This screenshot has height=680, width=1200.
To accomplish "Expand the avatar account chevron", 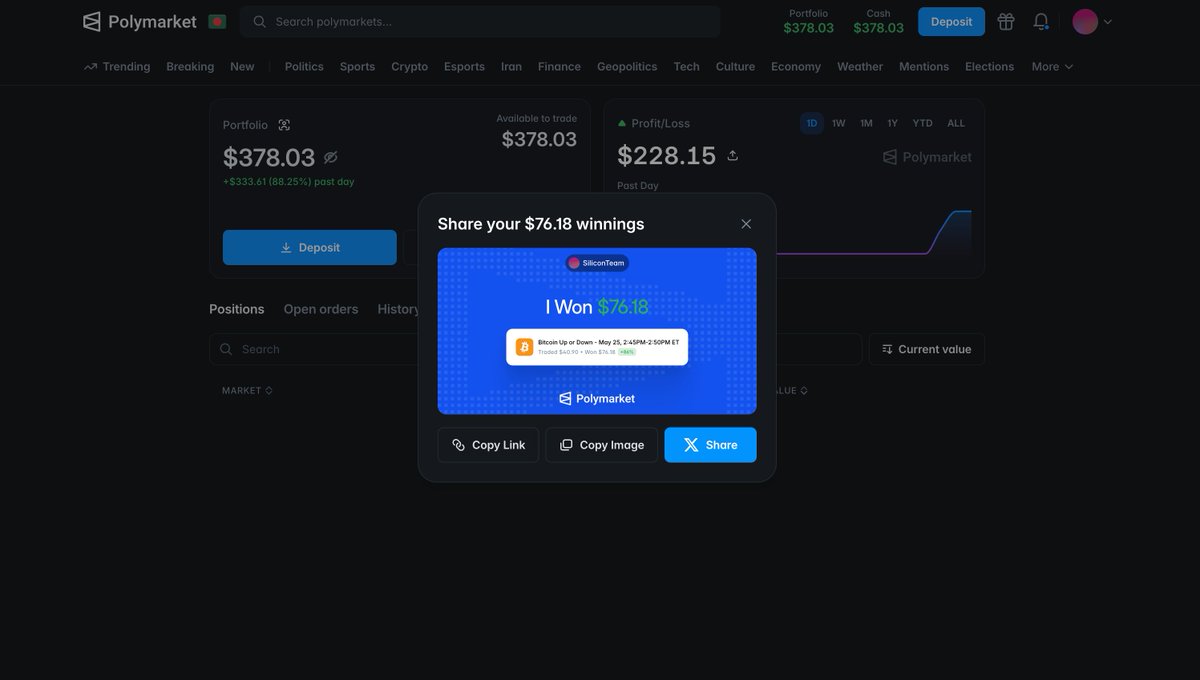I will [x=1107, y=22].
